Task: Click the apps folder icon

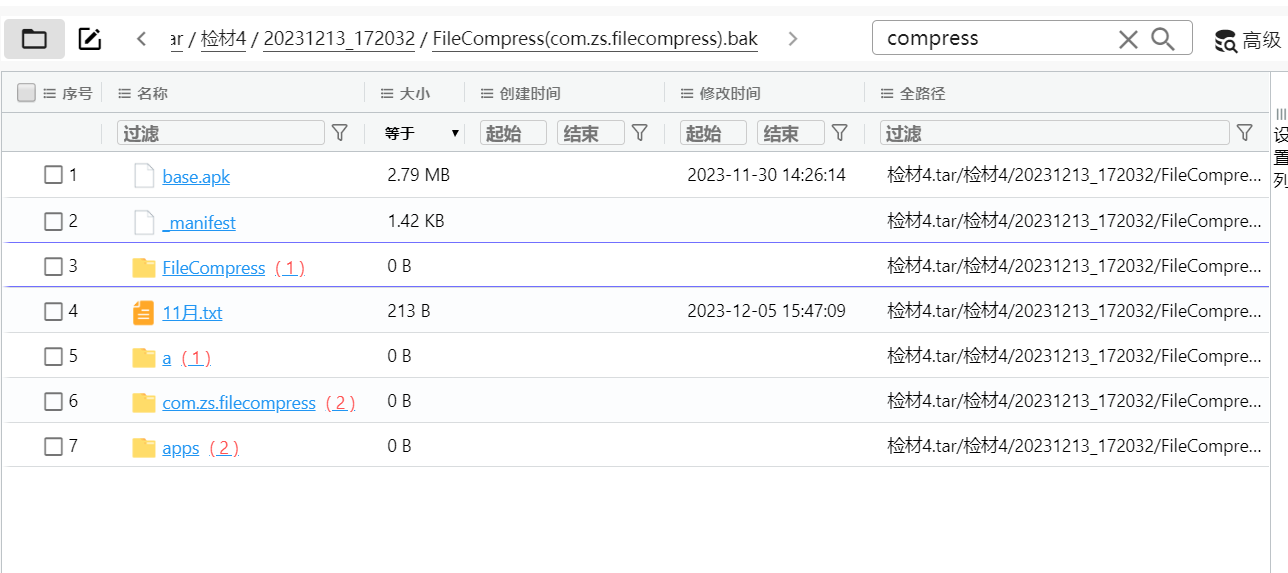Action: tap(144, 447)
